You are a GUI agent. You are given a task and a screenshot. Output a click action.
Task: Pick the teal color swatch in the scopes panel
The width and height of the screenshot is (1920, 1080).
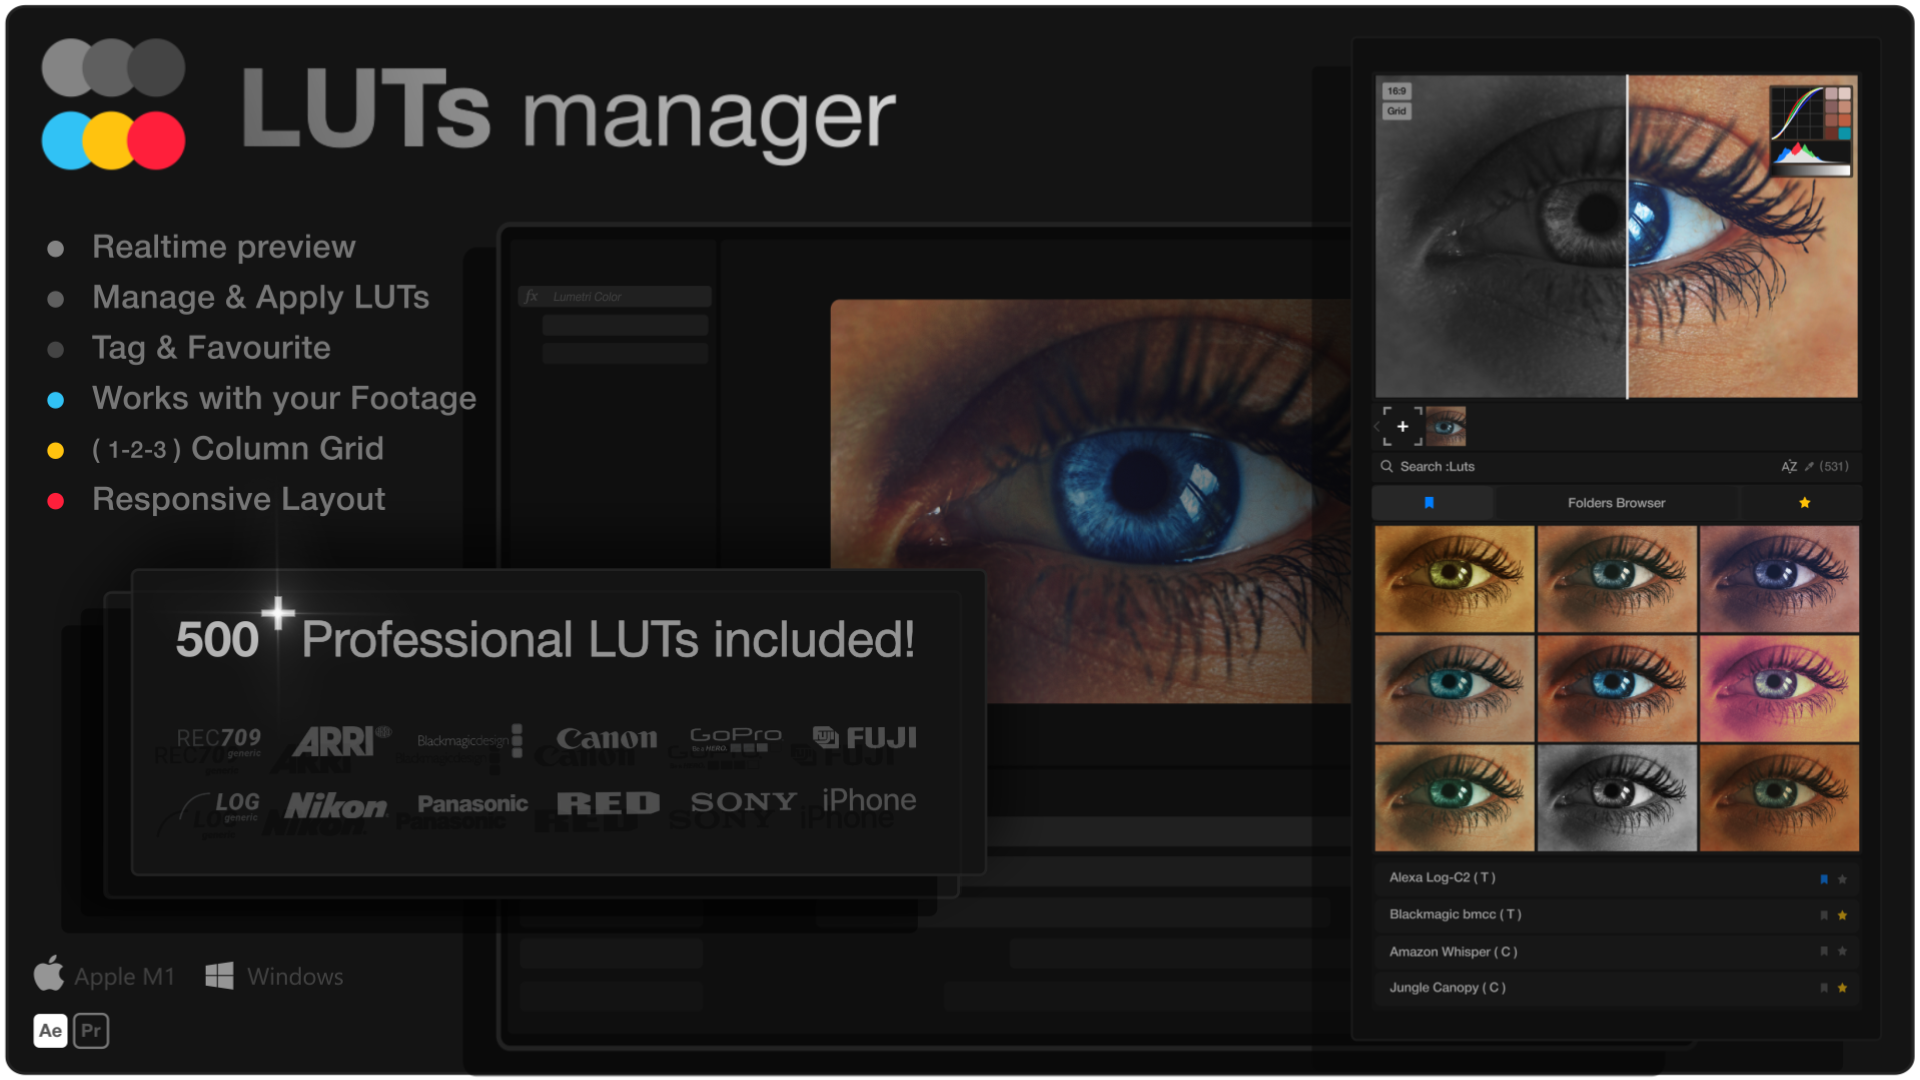(x=1845, y=133)
